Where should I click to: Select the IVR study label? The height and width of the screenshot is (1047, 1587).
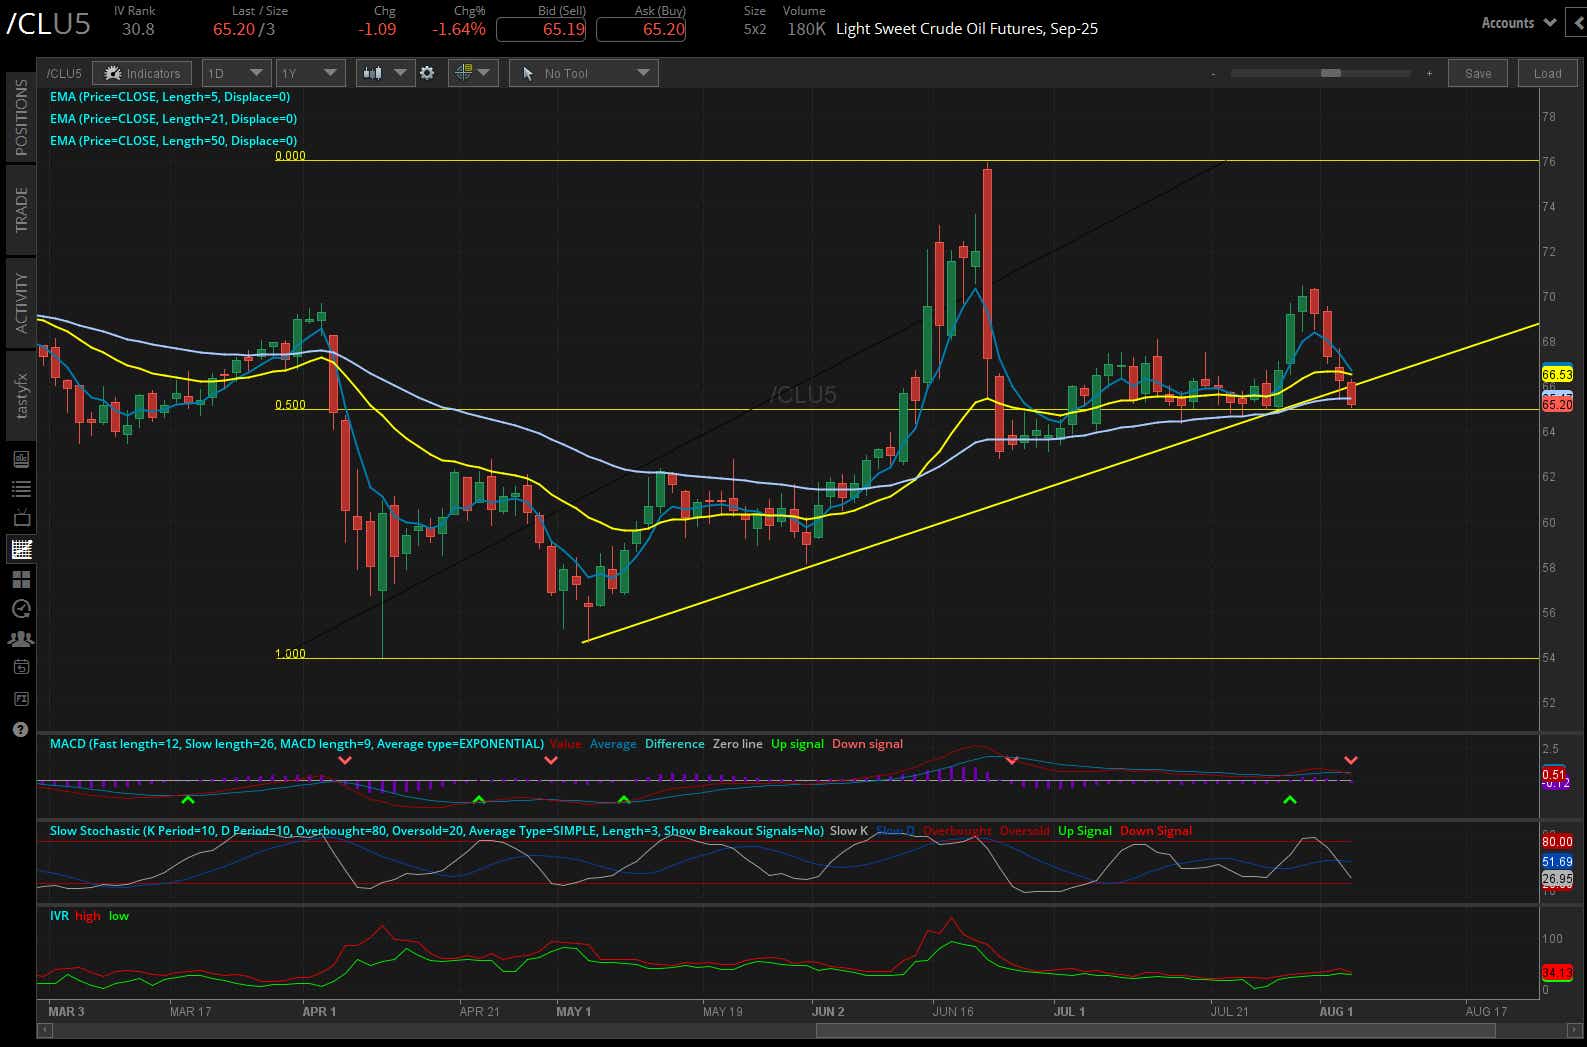point(59,916)
